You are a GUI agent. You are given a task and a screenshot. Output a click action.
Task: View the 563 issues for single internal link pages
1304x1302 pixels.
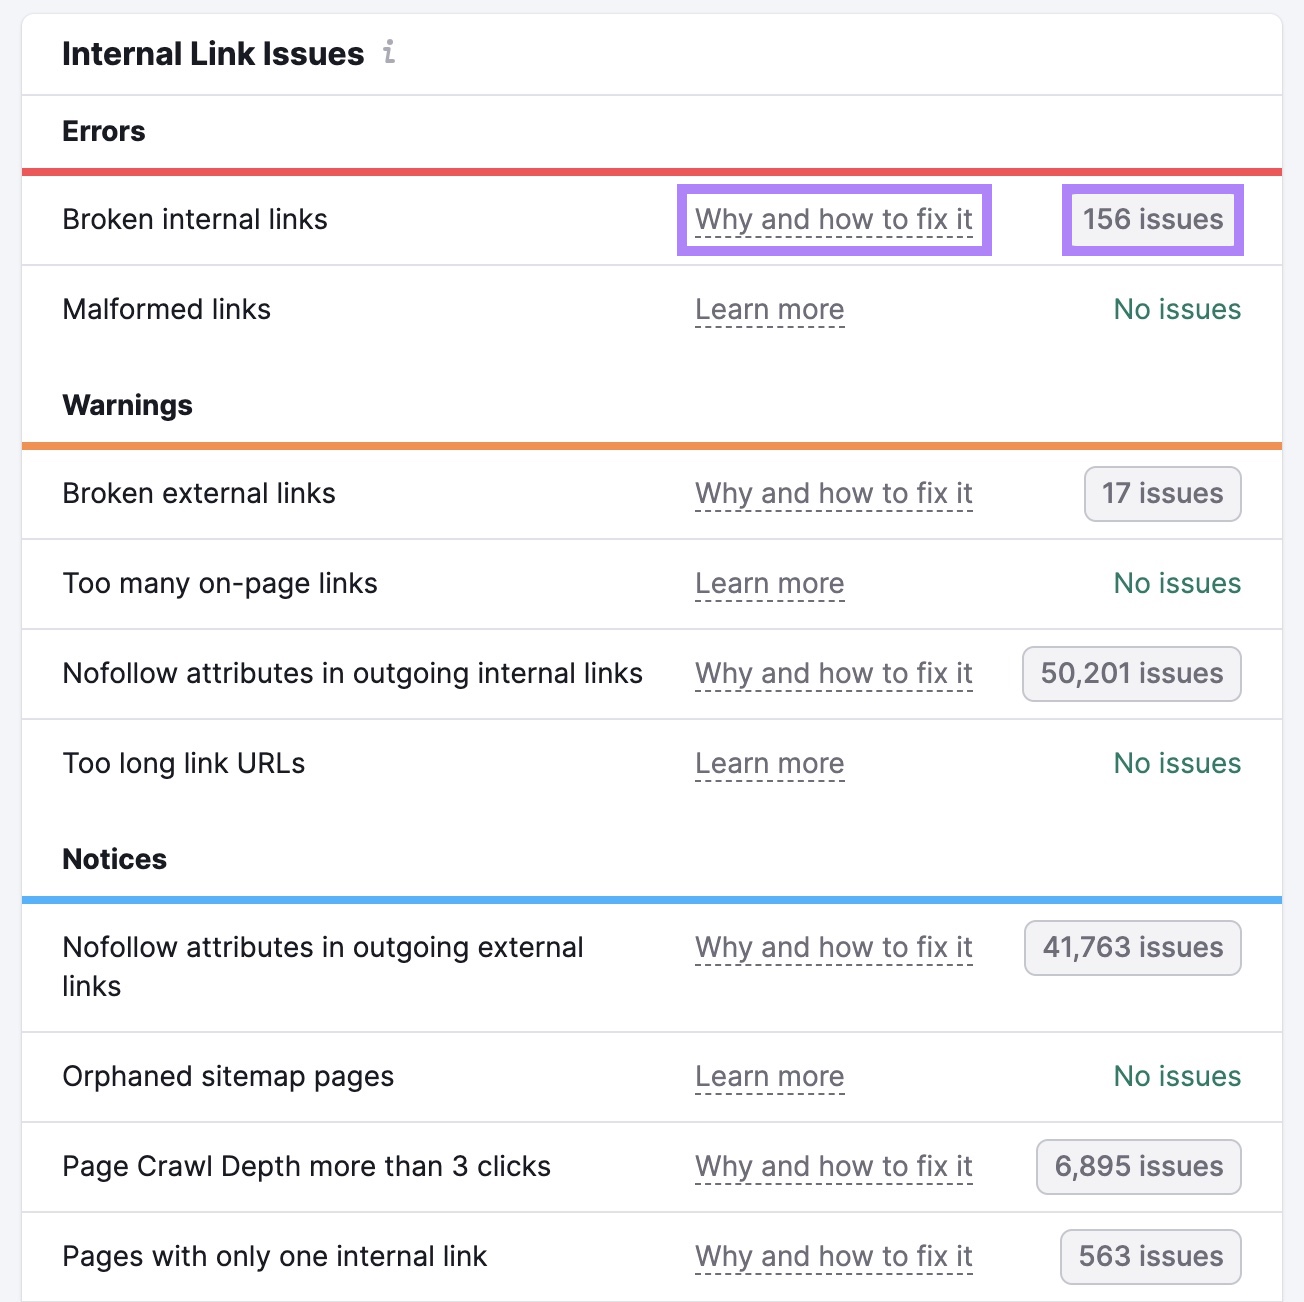click(x=1150, y=1256)
